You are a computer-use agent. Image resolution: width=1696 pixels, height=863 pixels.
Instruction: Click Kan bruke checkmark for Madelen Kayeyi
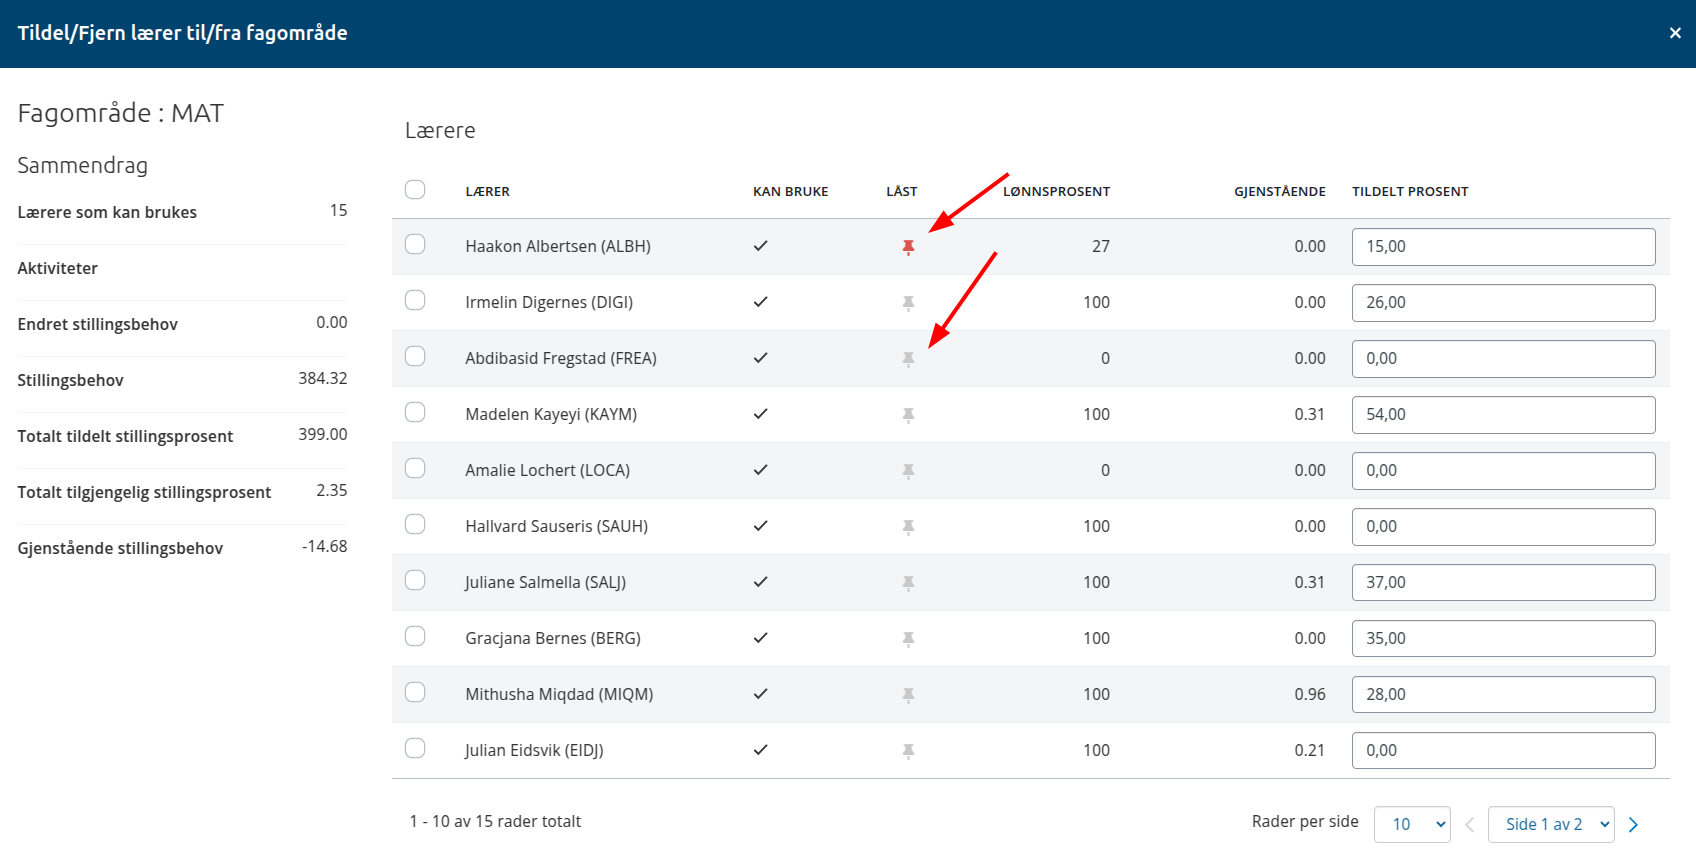coord(761,414)
